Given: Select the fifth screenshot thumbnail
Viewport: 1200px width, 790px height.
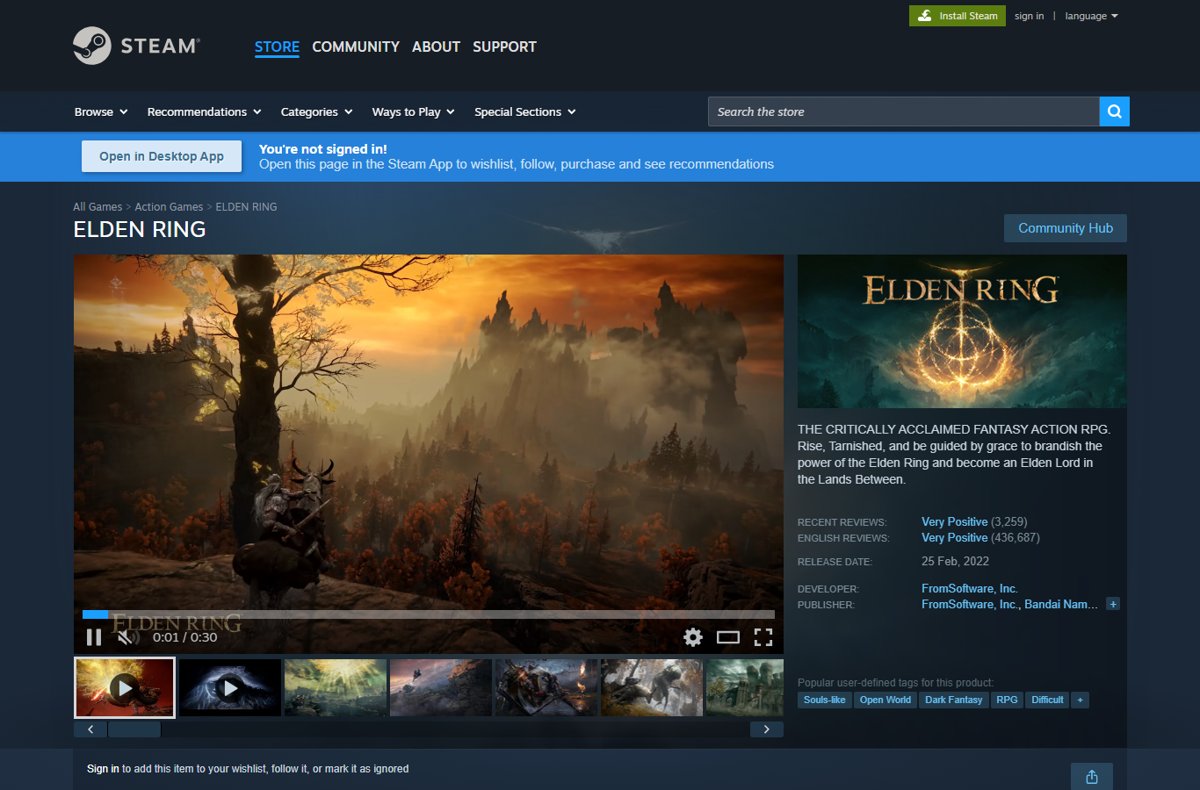Looking at the screenshot, I should (546, 687).
